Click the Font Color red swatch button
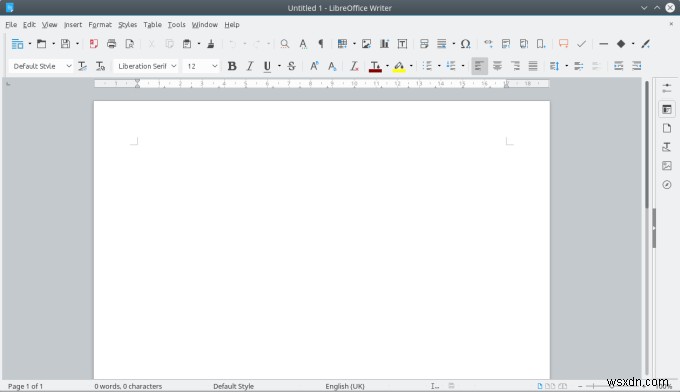Image resolution: width=680 pixels, height=392 pixels. pyautogui.click(x=375, y=66)
